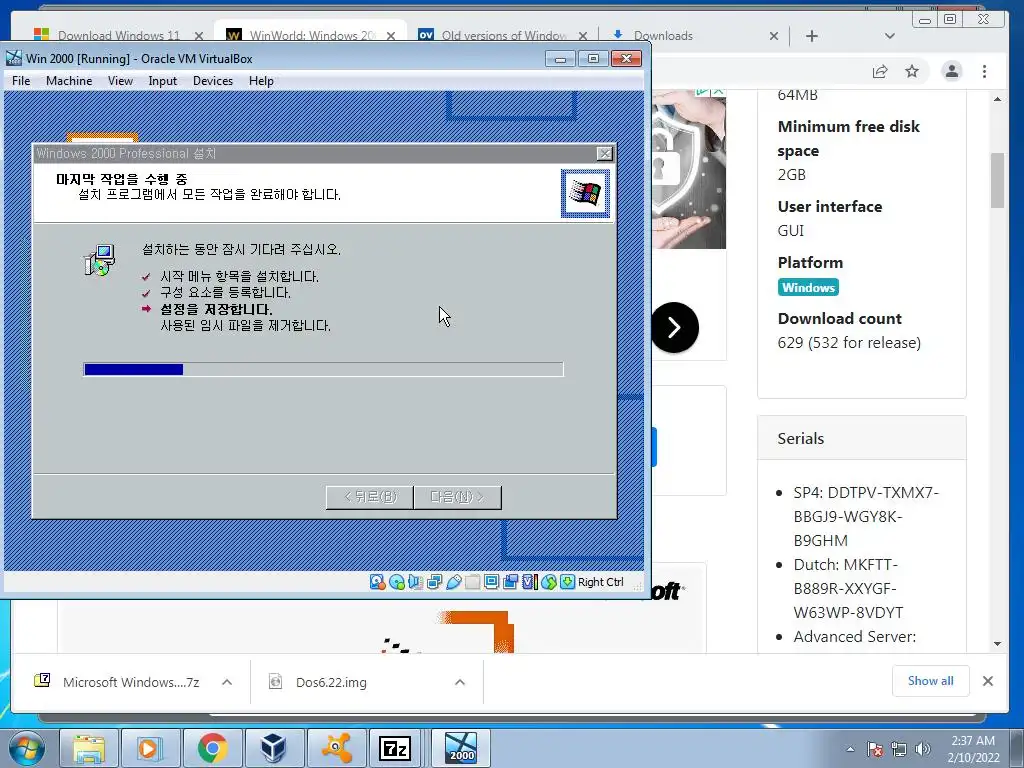Open the VirtualBox File menu
Screen dimensions: 1024x768
point(21,81)
